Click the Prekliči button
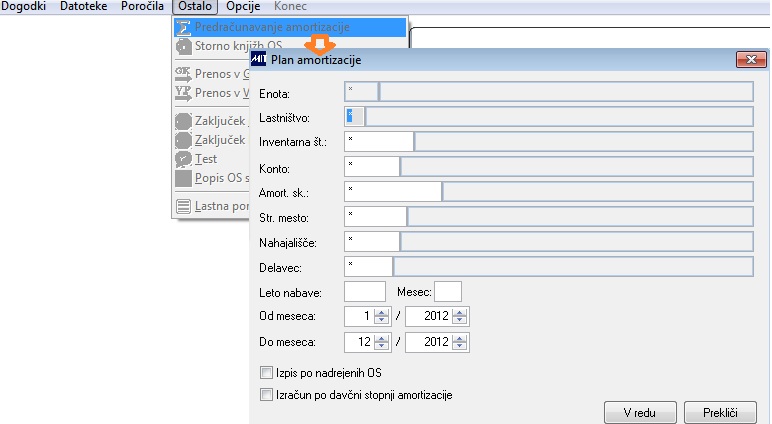 tap(720, 413)
